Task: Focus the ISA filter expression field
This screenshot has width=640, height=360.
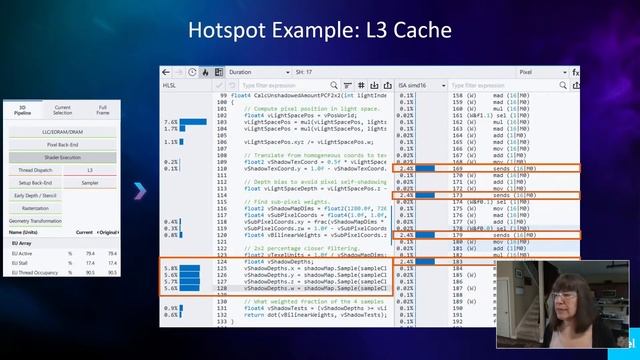Action: tap(503, 85)
